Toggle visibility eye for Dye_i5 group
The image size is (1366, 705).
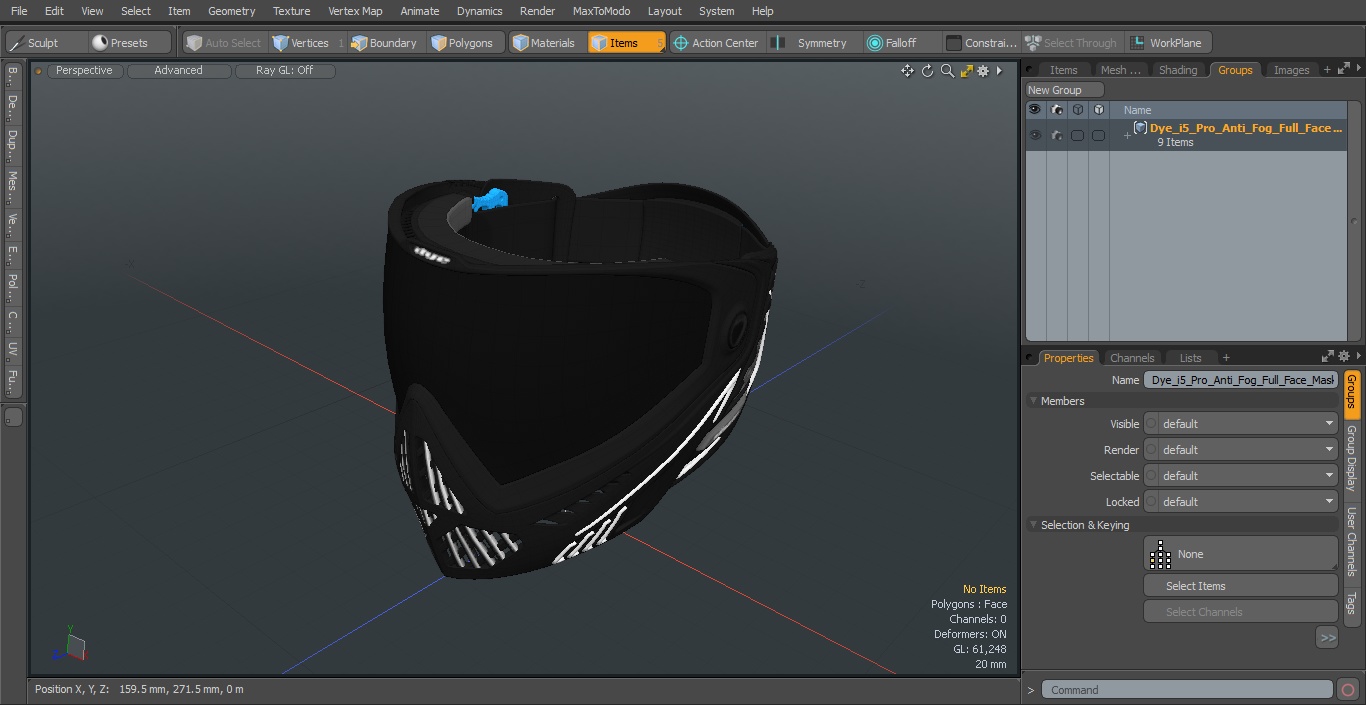(x=1035, y=135)
